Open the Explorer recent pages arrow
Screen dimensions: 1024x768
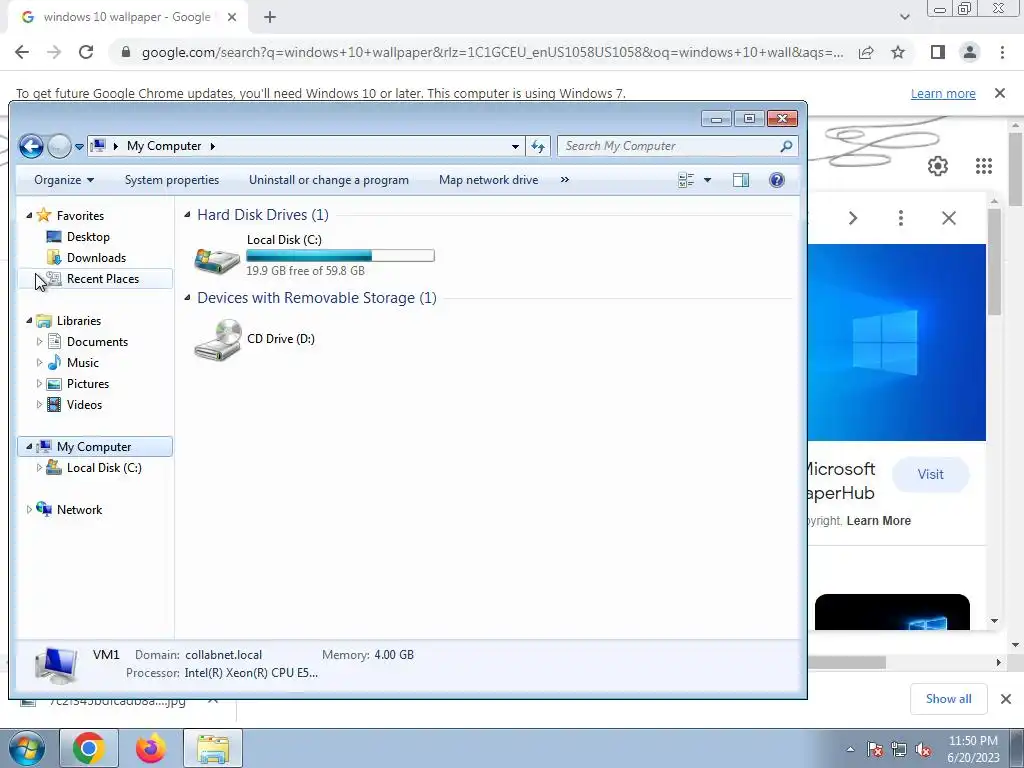[79, 147]
